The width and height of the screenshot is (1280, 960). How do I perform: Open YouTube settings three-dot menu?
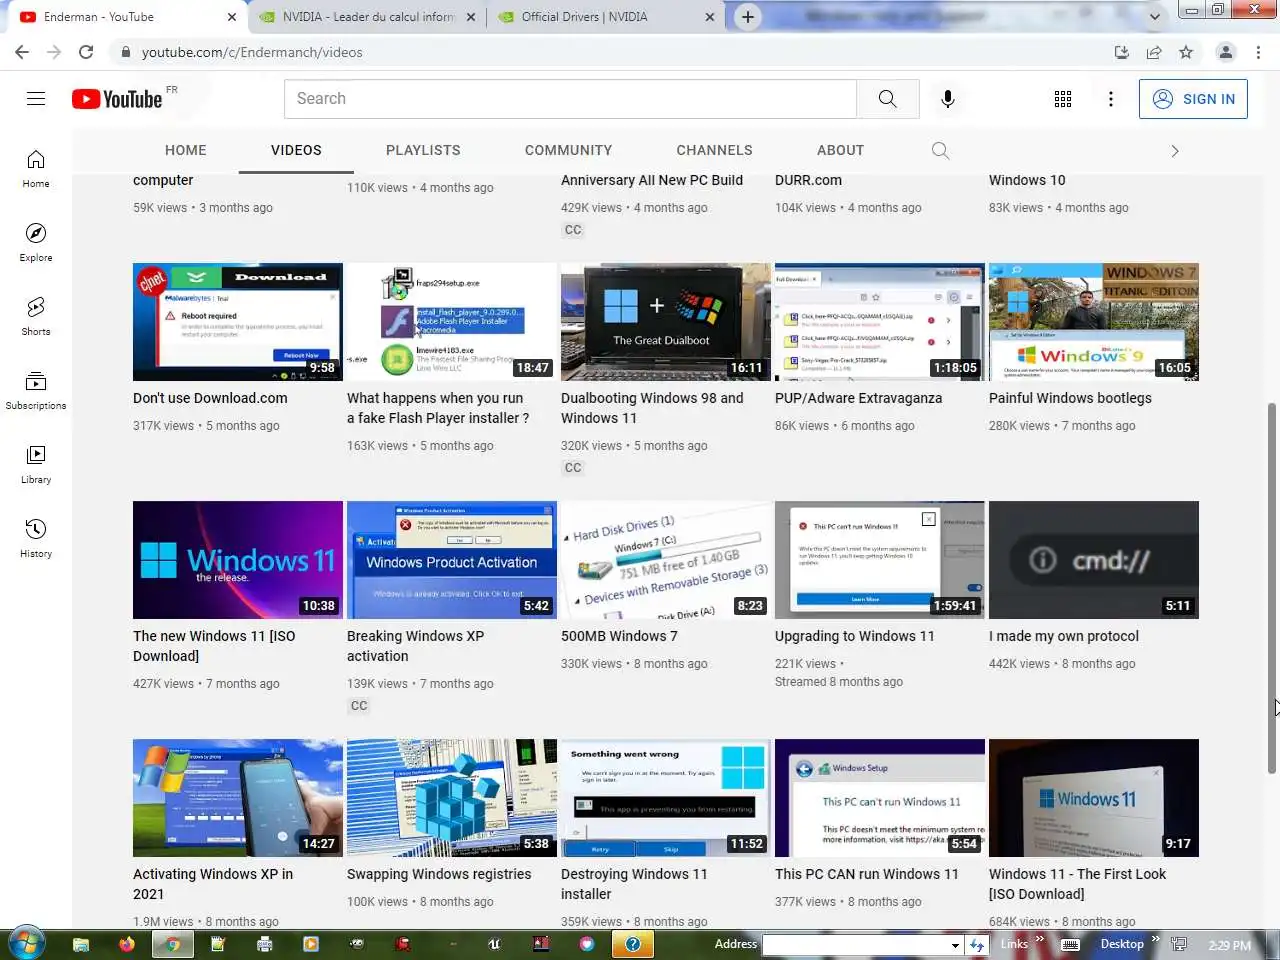(1110, 98)
